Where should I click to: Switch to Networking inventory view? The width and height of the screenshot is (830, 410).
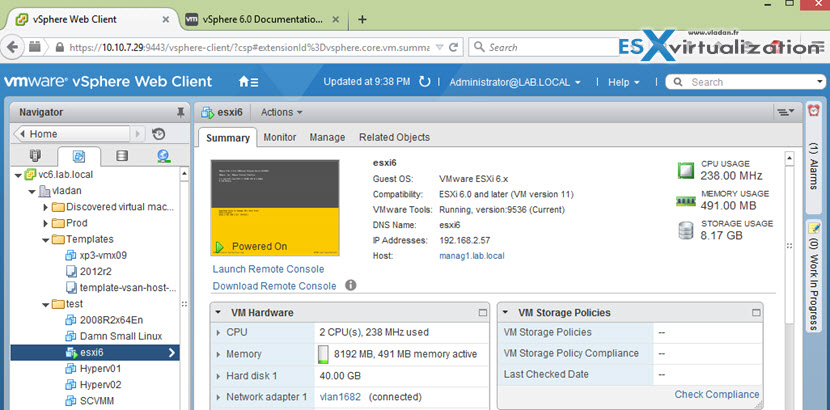tap(164, 156)
